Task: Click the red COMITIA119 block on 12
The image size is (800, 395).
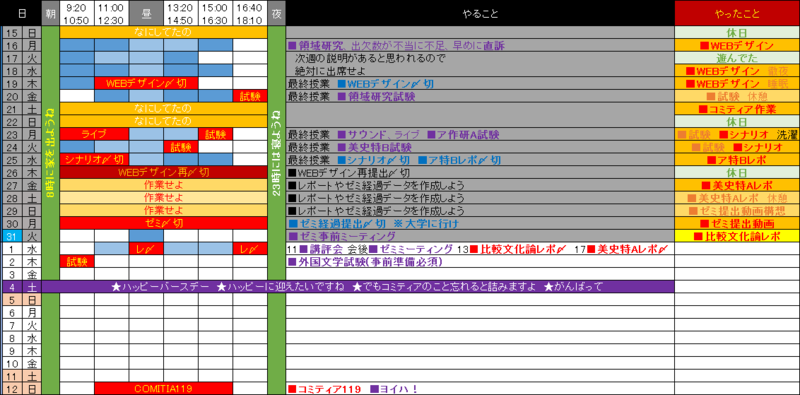Action: (163, 389)
